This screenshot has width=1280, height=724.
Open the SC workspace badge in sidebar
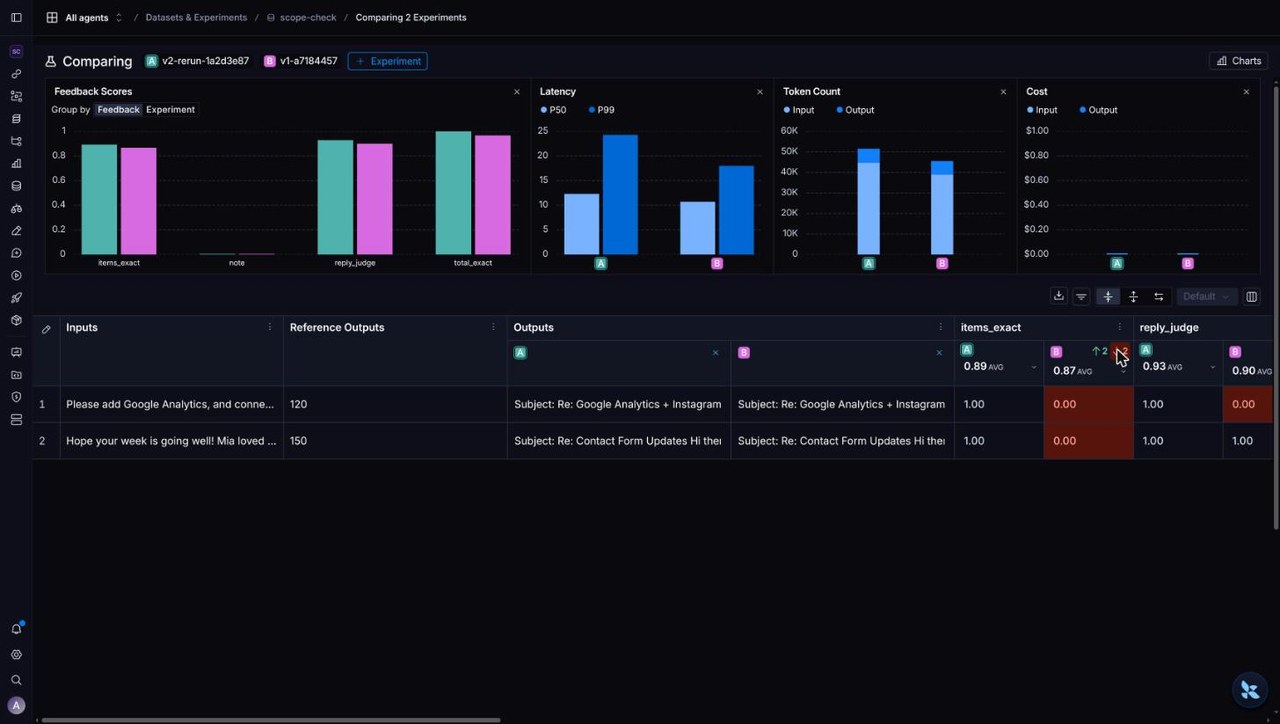(x=16, y=51)
